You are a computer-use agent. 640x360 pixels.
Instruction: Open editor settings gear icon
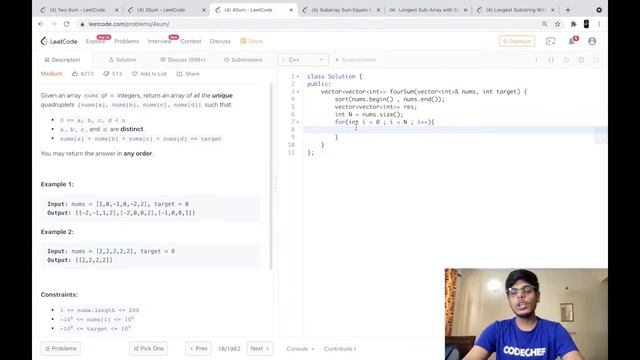pyautogui.click(x=581, y=60)
